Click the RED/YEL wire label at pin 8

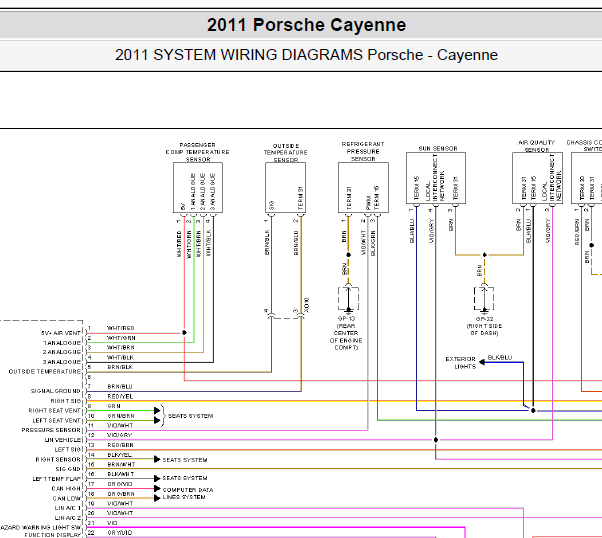click(120, 396)
